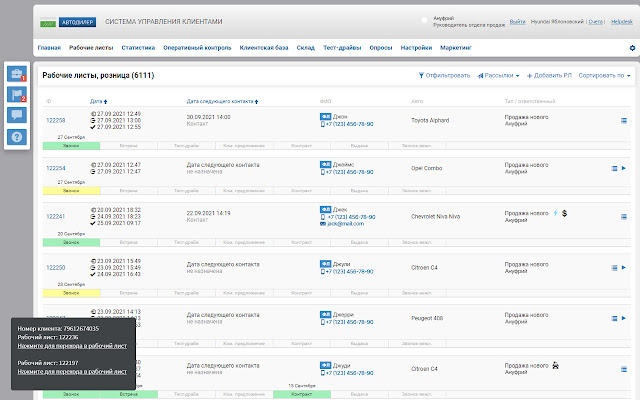Click the Встреча stage in Chevrolet Niva row
The height and width of the screenshot is (400, 640).
coord(129,242)
